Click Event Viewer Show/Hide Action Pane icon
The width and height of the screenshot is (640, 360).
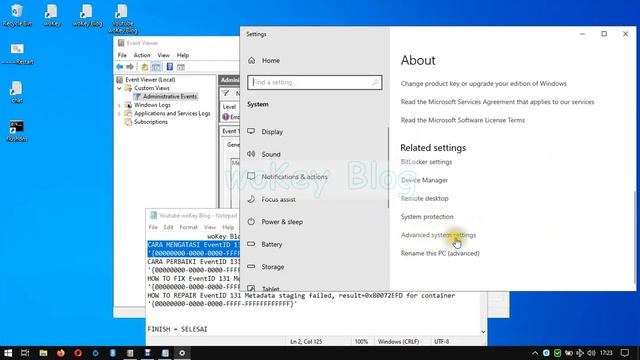181,67
